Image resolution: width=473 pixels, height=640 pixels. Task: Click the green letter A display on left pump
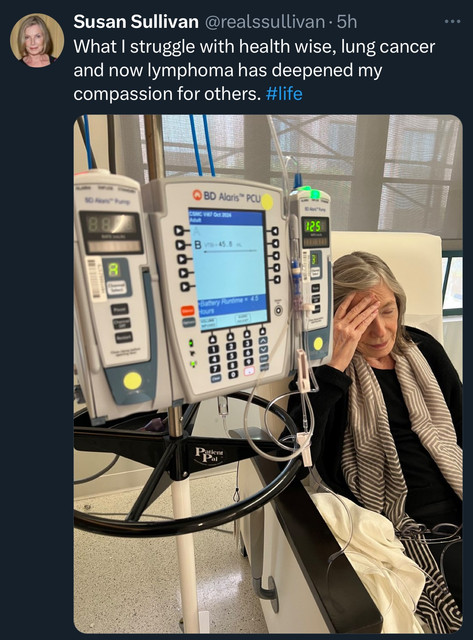pyautogui.click(x=114, y=270)
